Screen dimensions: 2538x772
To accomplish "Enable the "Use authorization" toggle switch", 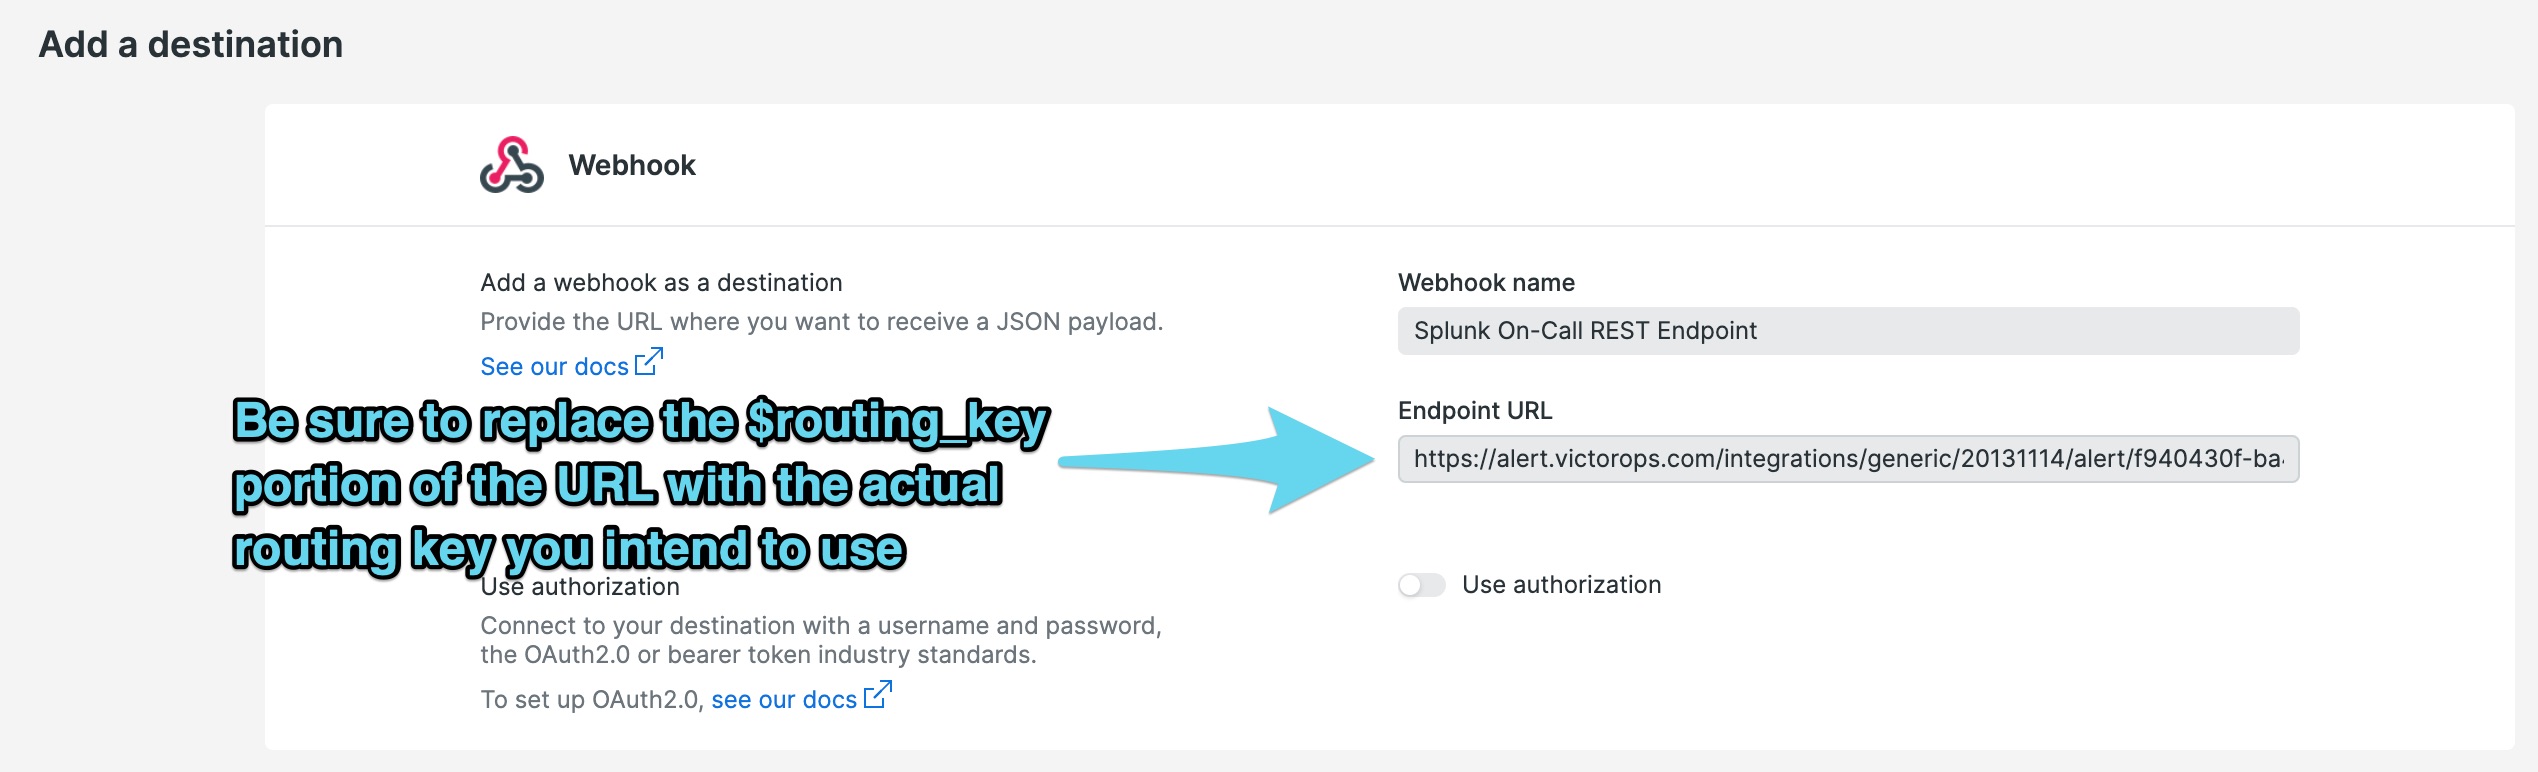I will tap(1424, 584).
